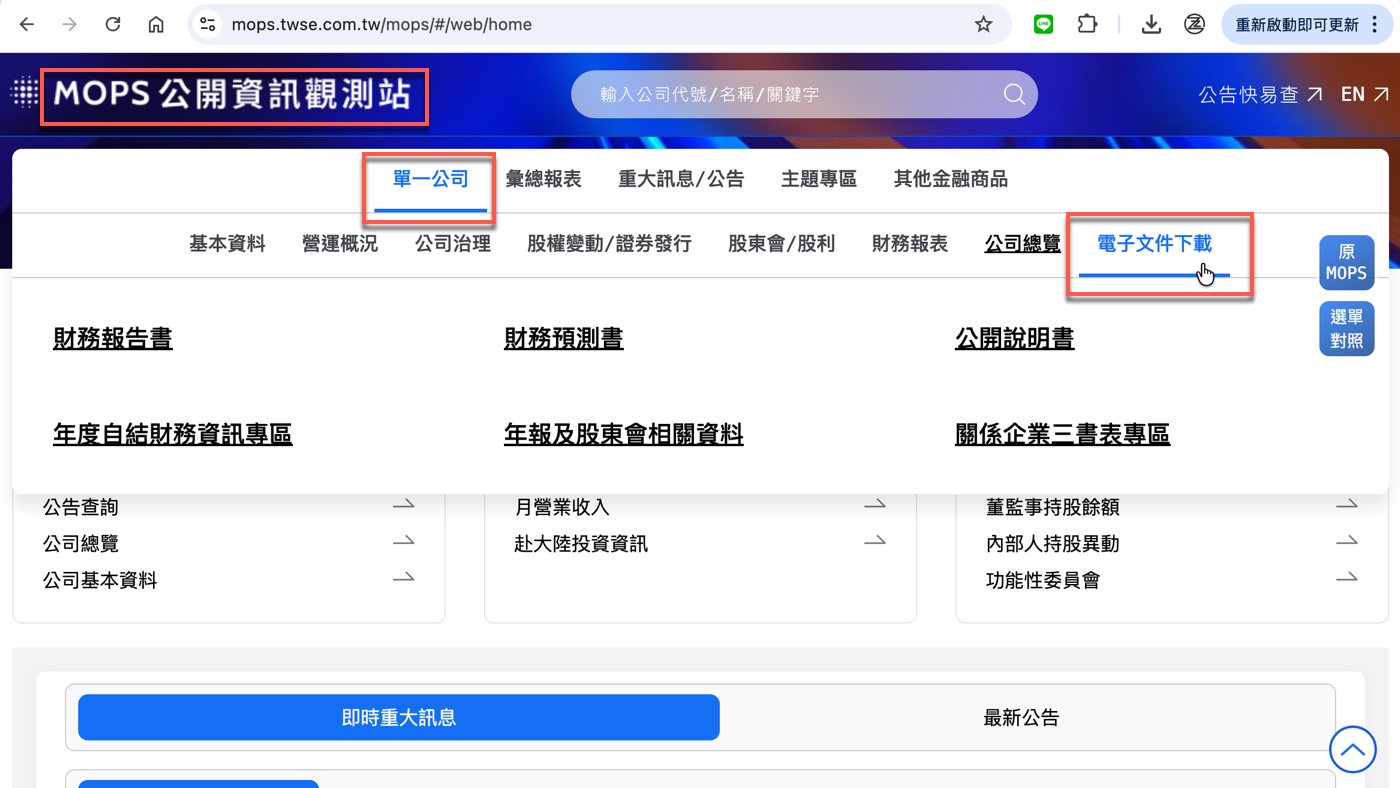Open the browser extensions puzzle icon
The width and height of the screenshot is (1400, 788).
pos(1087,24)
